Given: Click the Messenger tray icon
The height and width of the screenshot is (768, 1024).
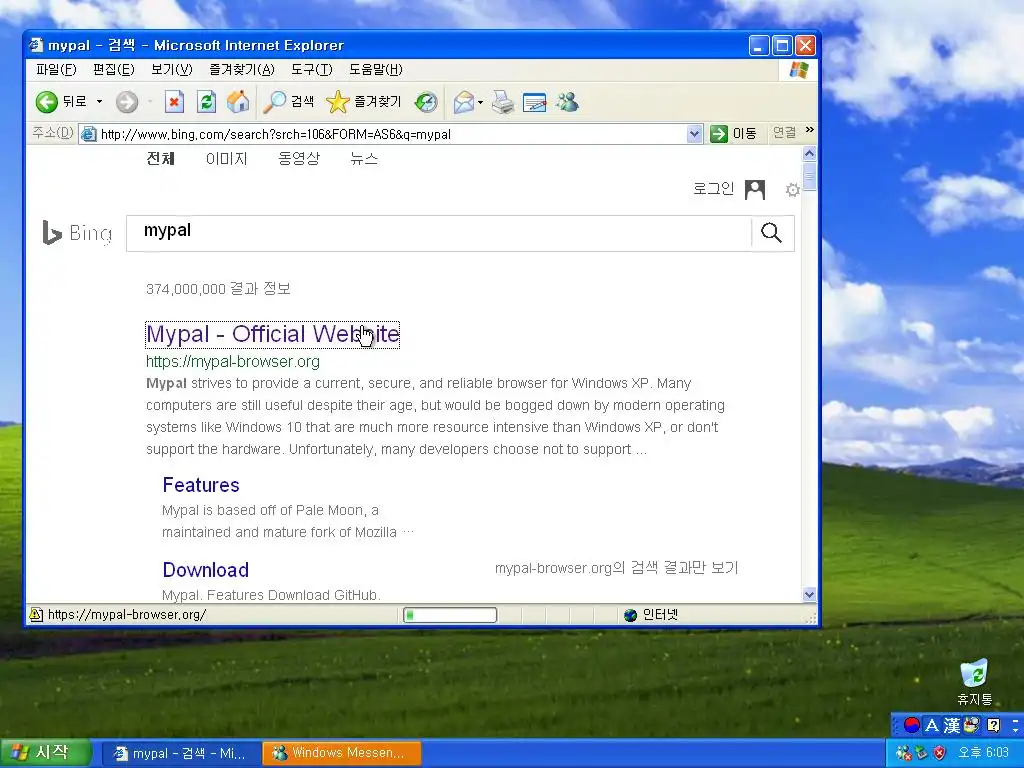Looking at the screenshot, I should [x=904, y=753].
